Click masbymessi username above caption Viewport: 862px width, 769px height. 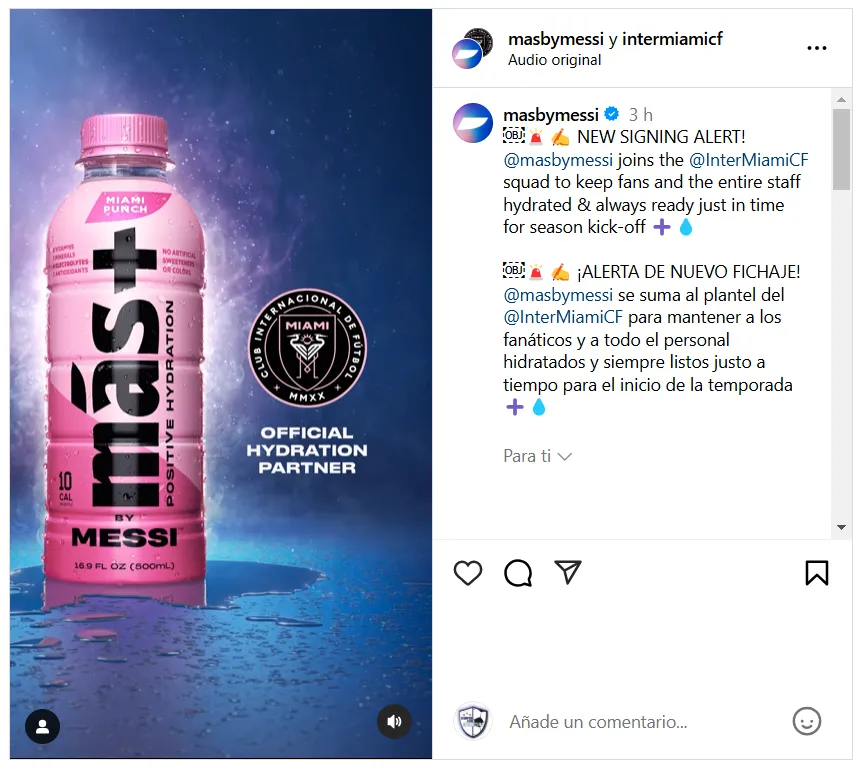(551, 115)
